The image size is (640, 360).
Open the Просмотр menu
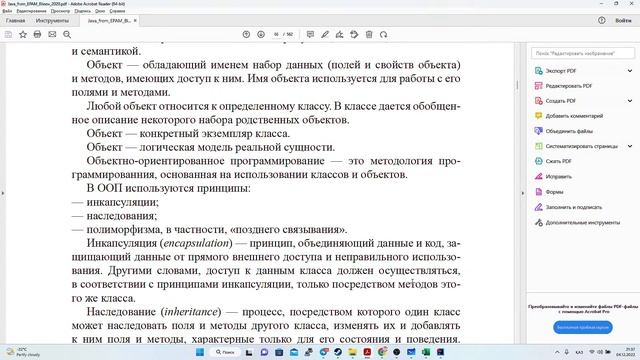[60, 11]
